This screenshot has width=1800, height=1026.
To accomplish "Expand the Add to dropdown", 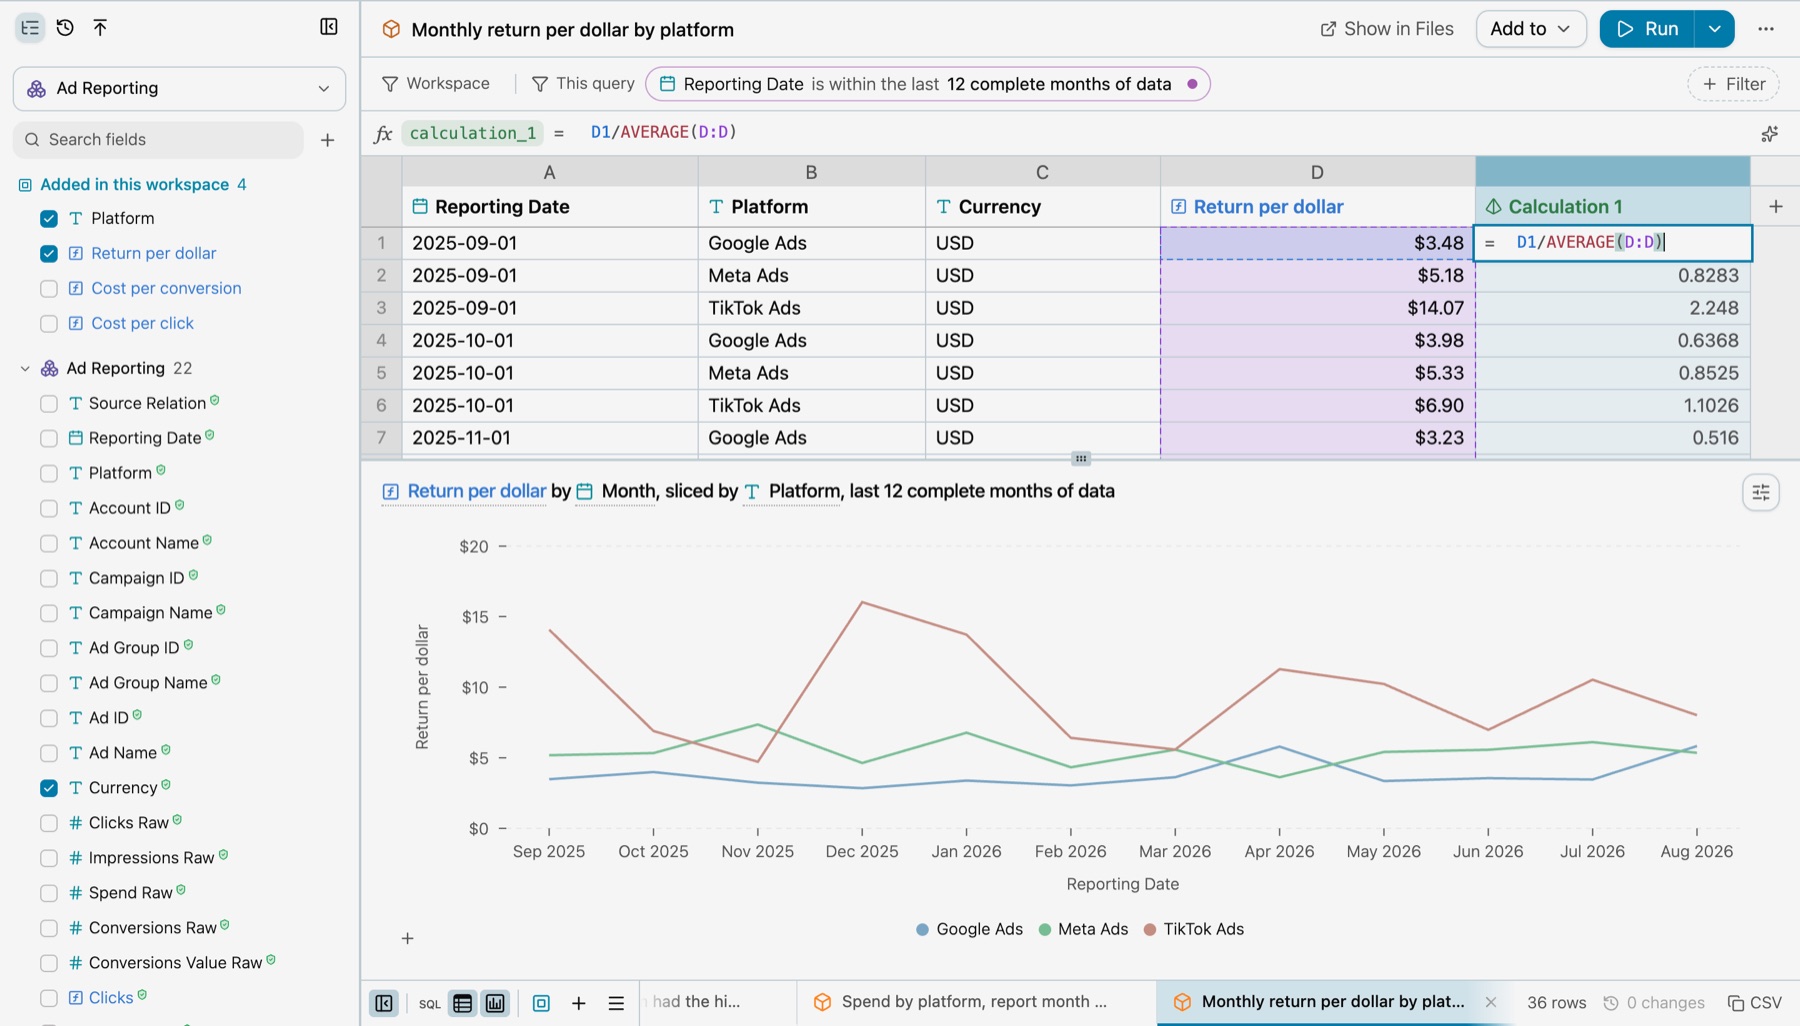I will click(x=1531, y=29).
